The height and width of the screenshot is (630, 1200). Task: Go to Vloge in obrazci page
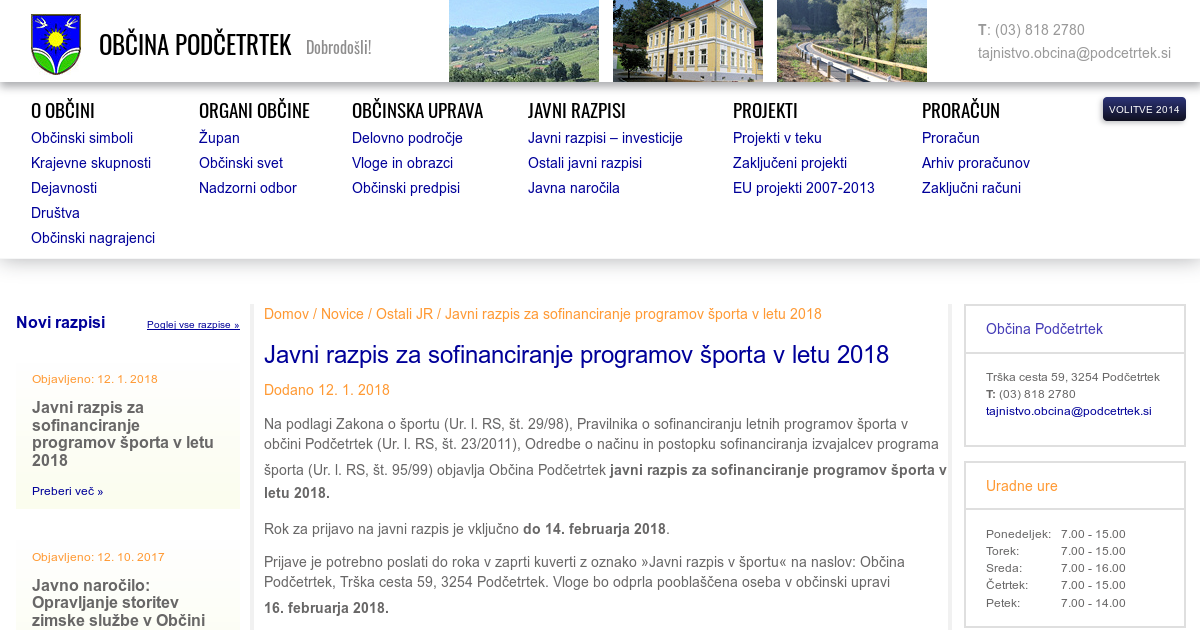pos(402,163)
